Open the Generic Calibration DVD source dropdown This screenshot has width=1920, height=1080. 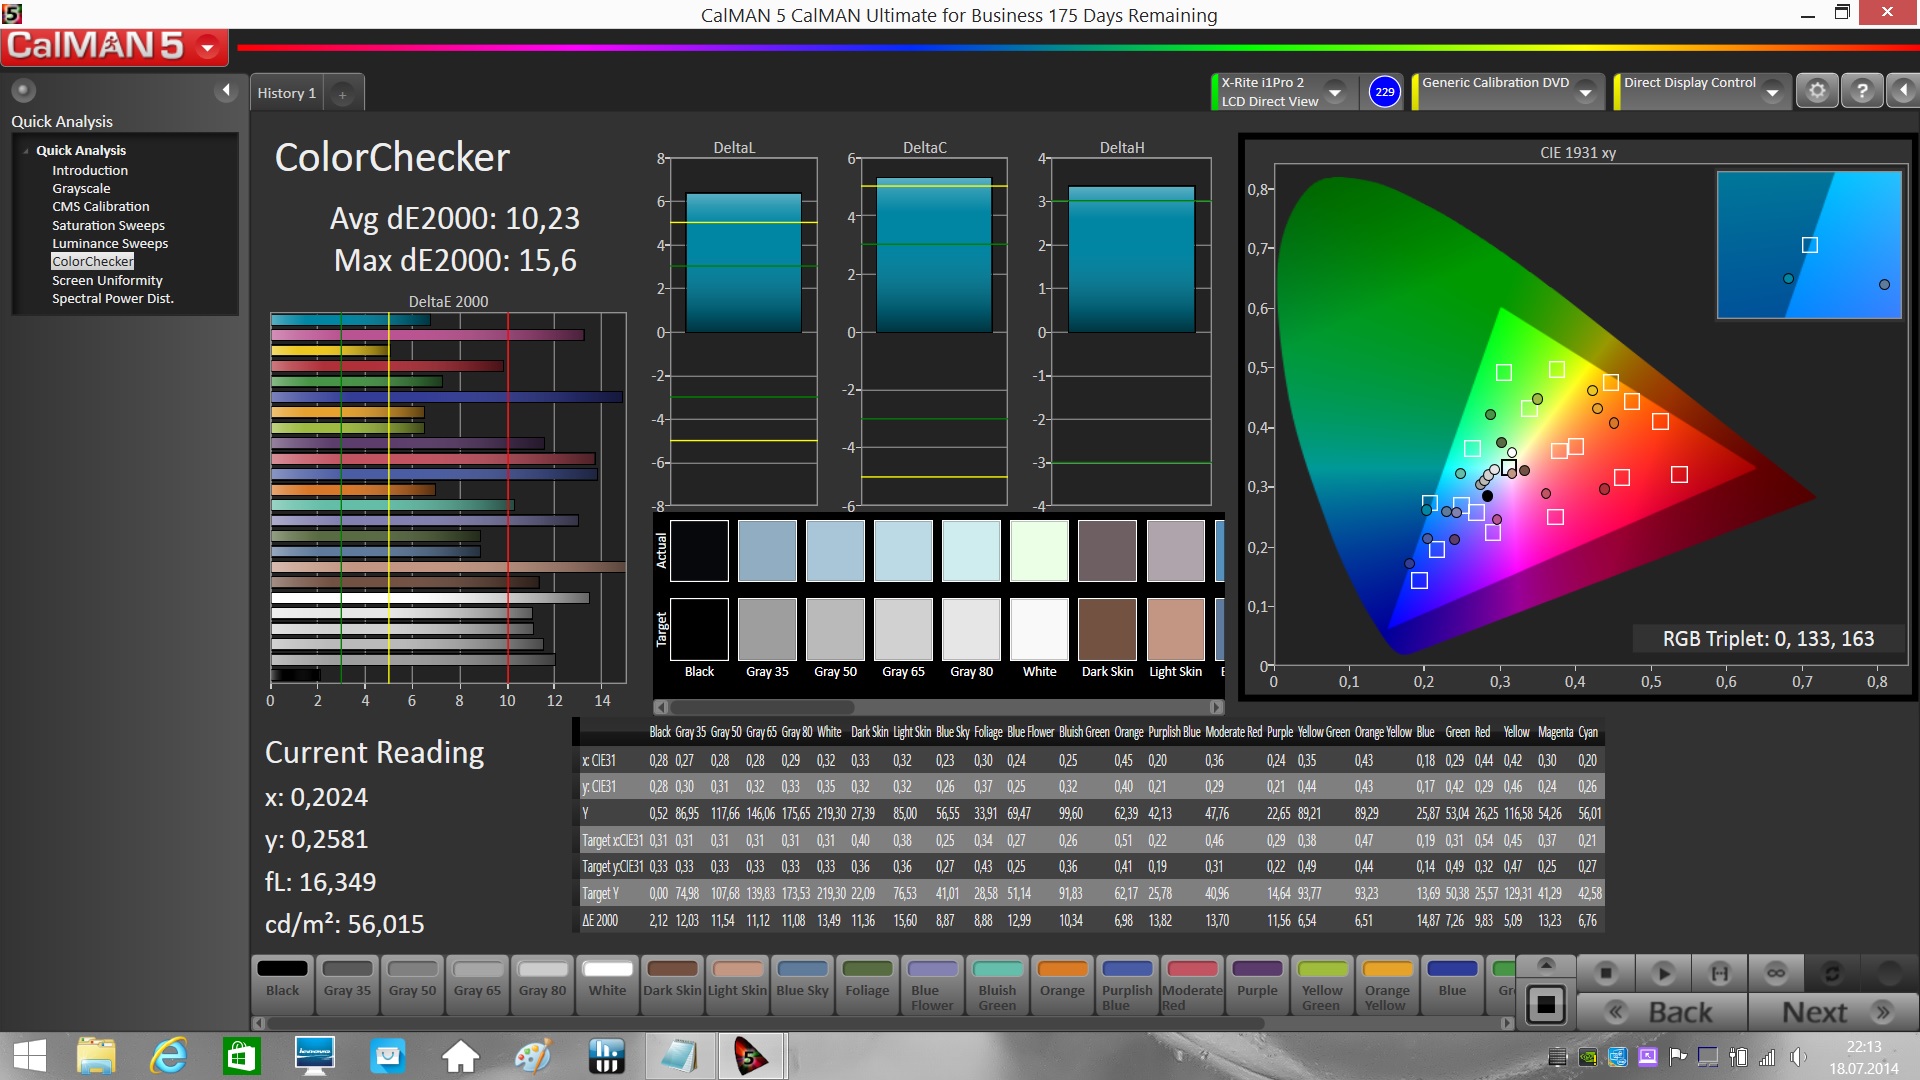pos(1585,92)
